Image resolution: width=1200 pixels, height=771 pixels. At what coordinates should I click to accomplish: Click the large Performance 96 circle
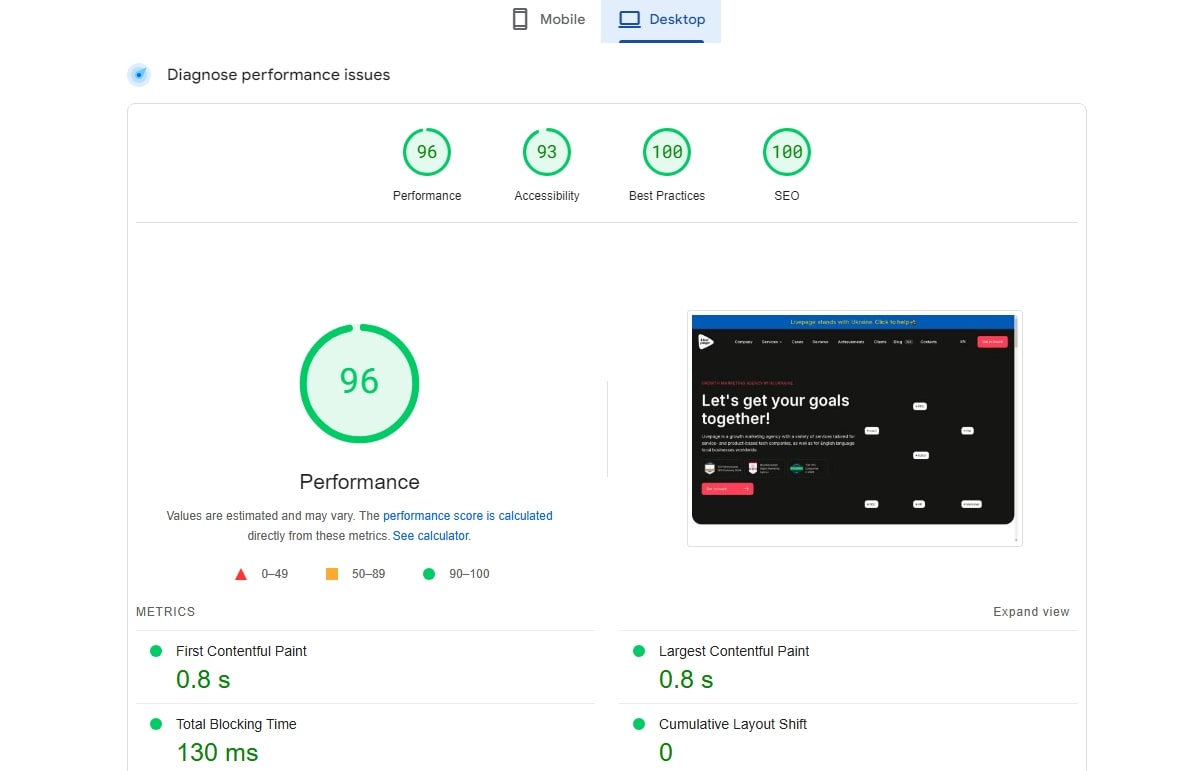359,382
